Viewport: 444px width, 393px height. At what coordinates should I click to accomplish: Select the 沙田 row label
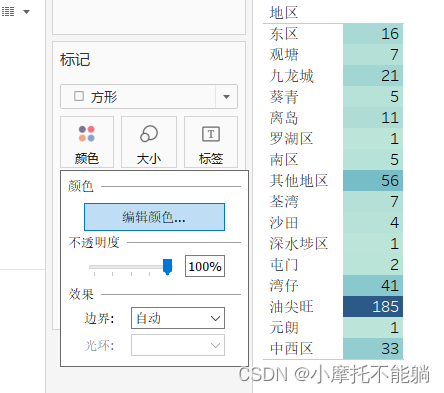284,223
